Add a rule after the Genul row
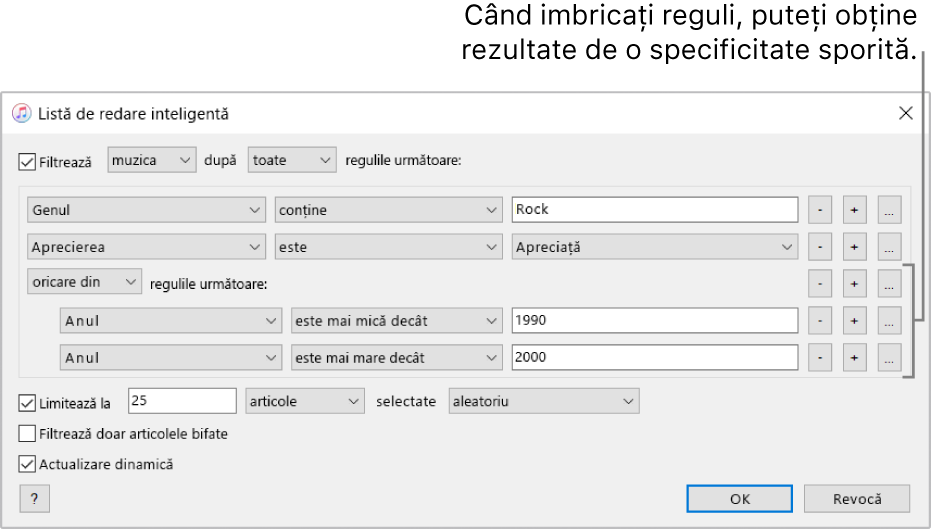 [x=854, y=210]
